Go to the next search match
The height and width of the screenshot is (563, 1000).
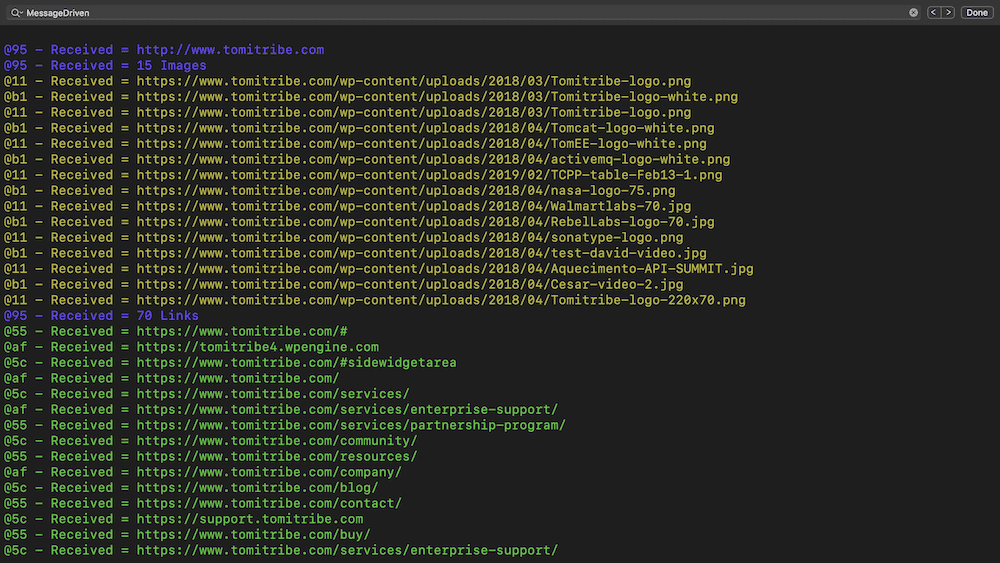[x=948, y=13]
